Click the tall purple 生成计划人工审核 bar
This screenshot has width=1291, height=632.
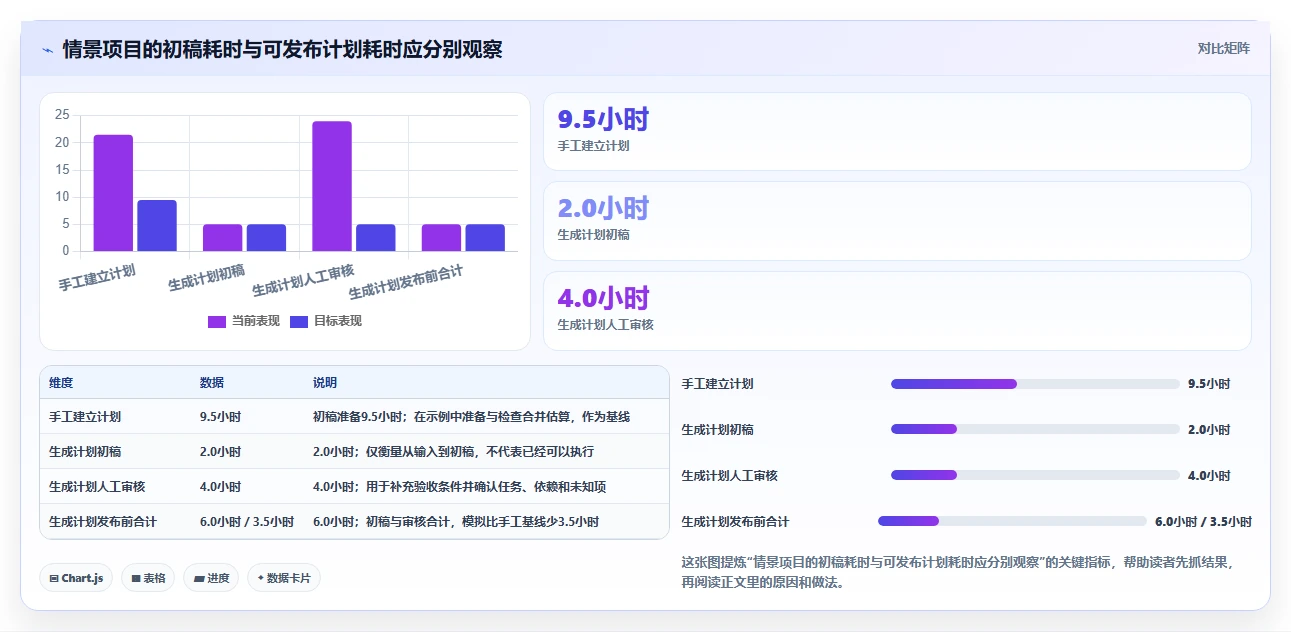(x=332, y=186)
